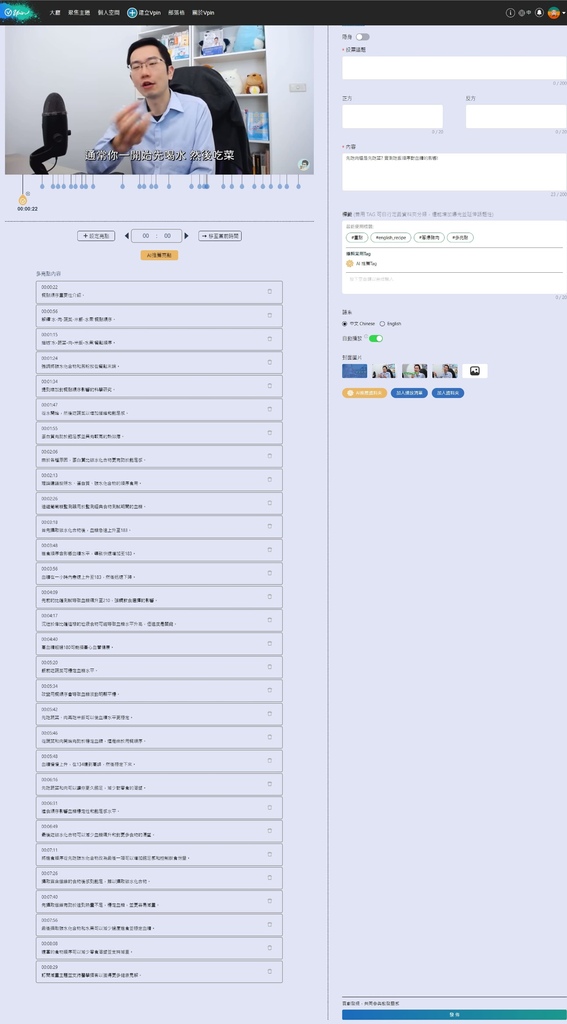The width and height of the screenshot is (567, 1024).
Task: Delete the 00:01:15 pin entry
Action: coord(270,338)
